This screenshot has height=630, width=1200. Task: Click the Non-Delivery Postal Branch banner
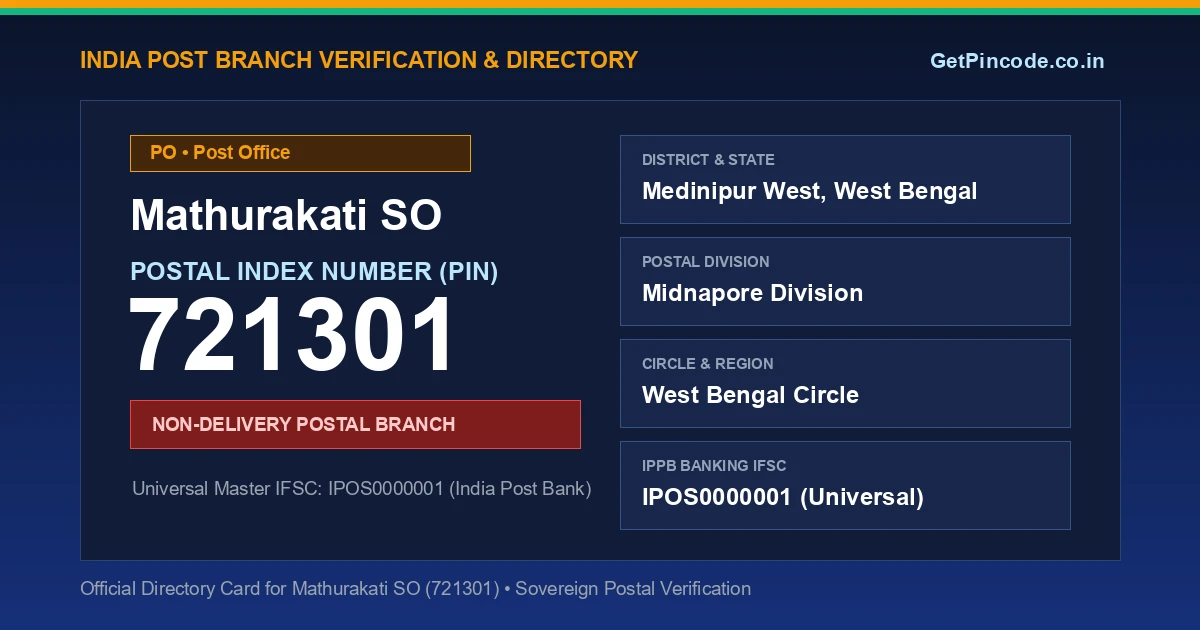(x=355, y=424)
